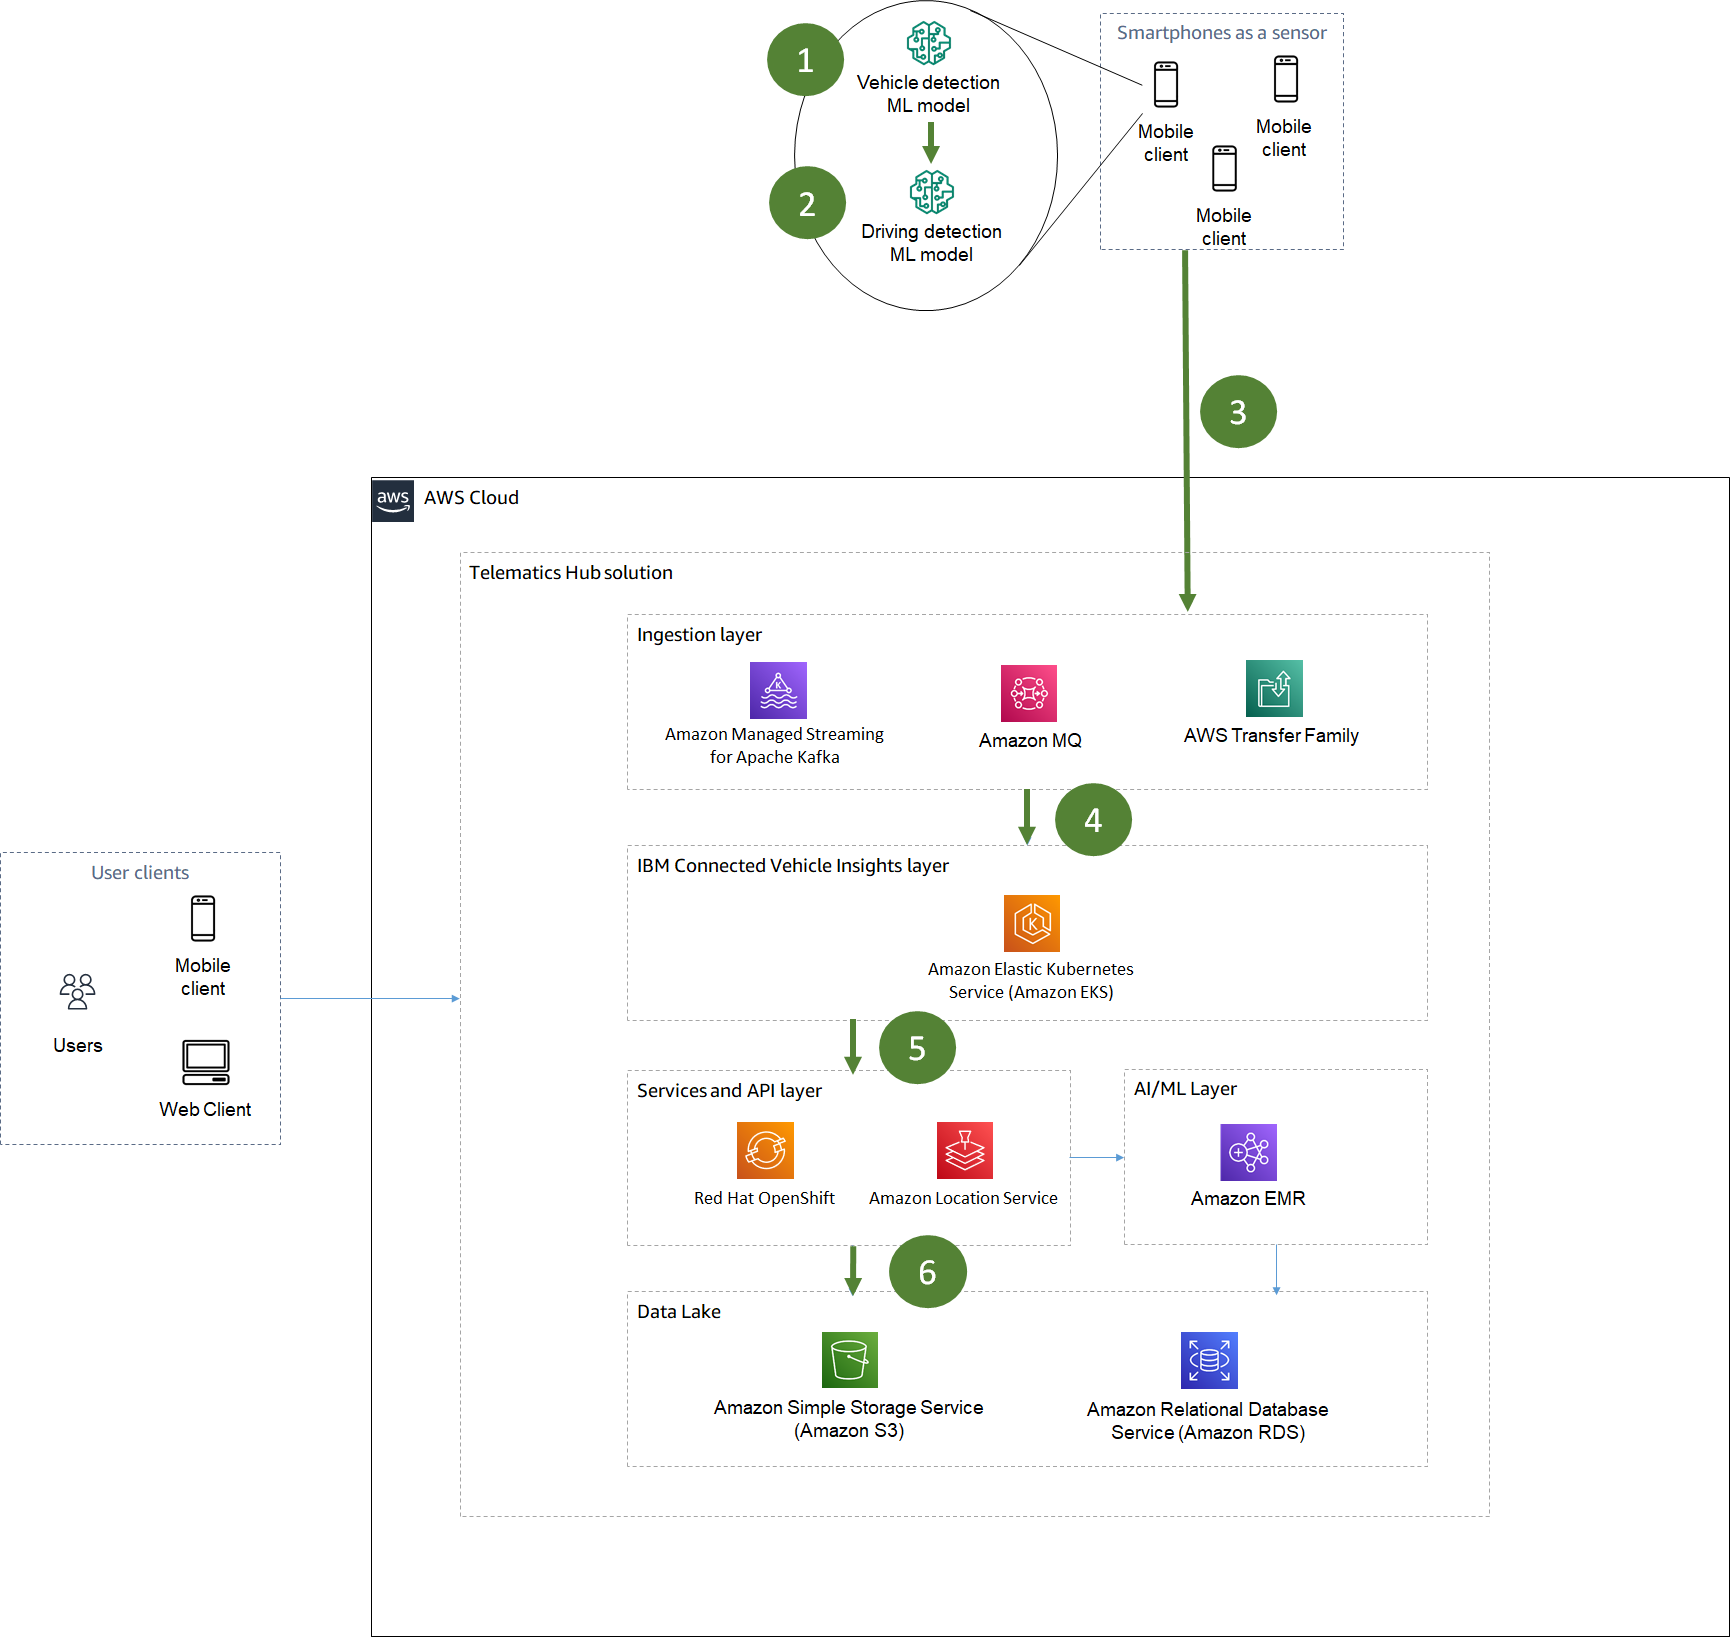Image resolution: width=1730 pixels, height=1637 pixels.
Task: Click the Users people icon
Action: point(77,992)
